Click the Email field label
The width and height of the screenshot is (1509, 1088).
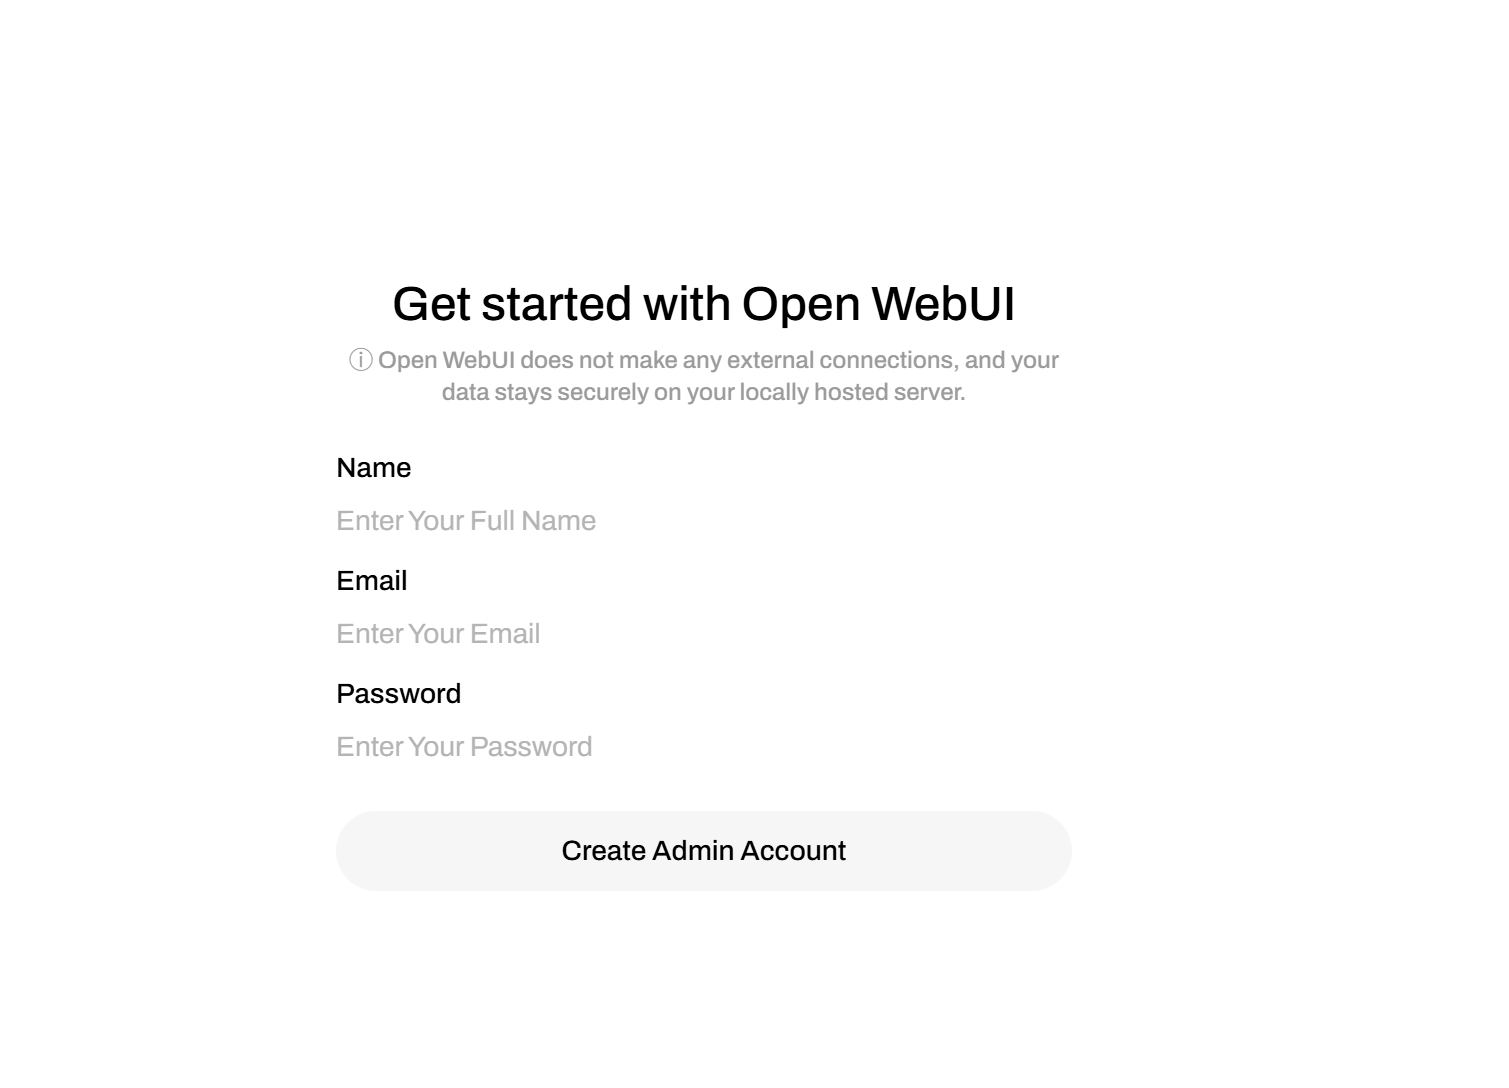click(372, 581)
